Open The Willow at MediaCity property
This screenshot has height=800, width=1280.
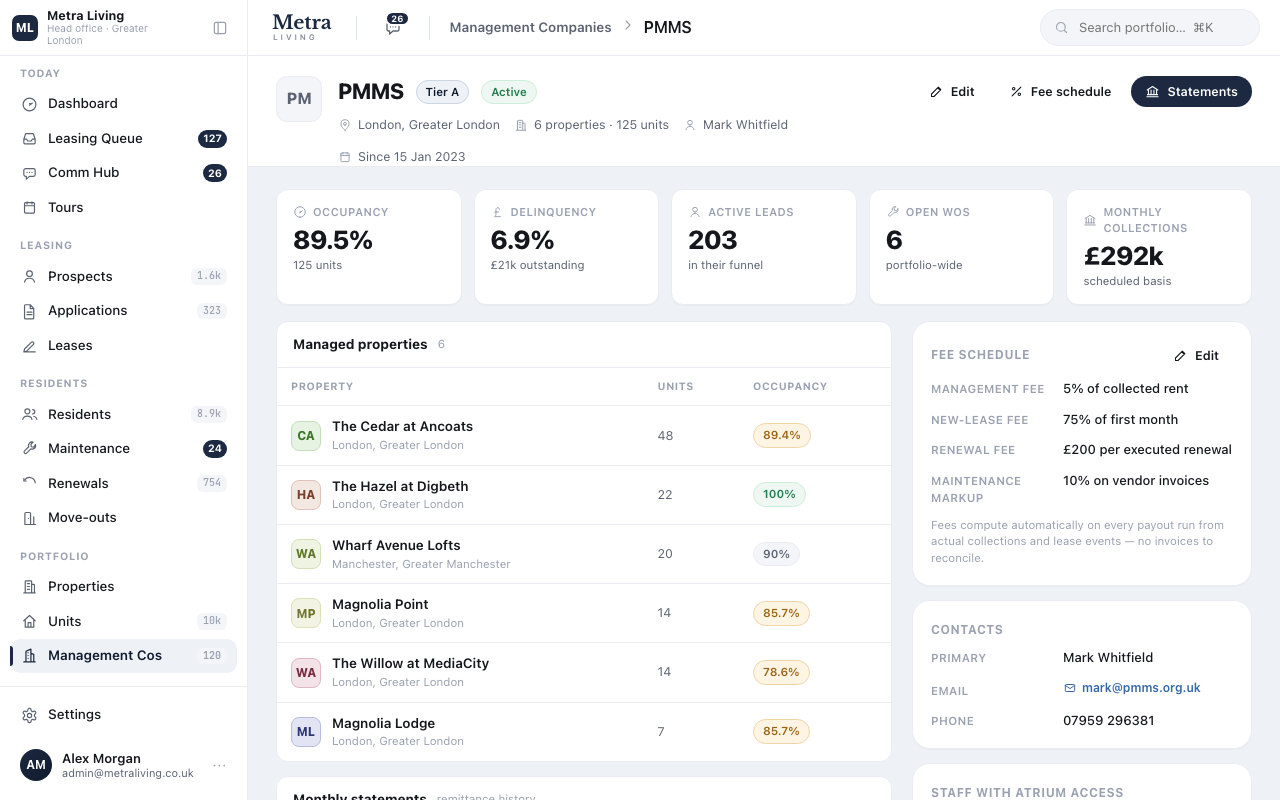click(x=584, y=672)
